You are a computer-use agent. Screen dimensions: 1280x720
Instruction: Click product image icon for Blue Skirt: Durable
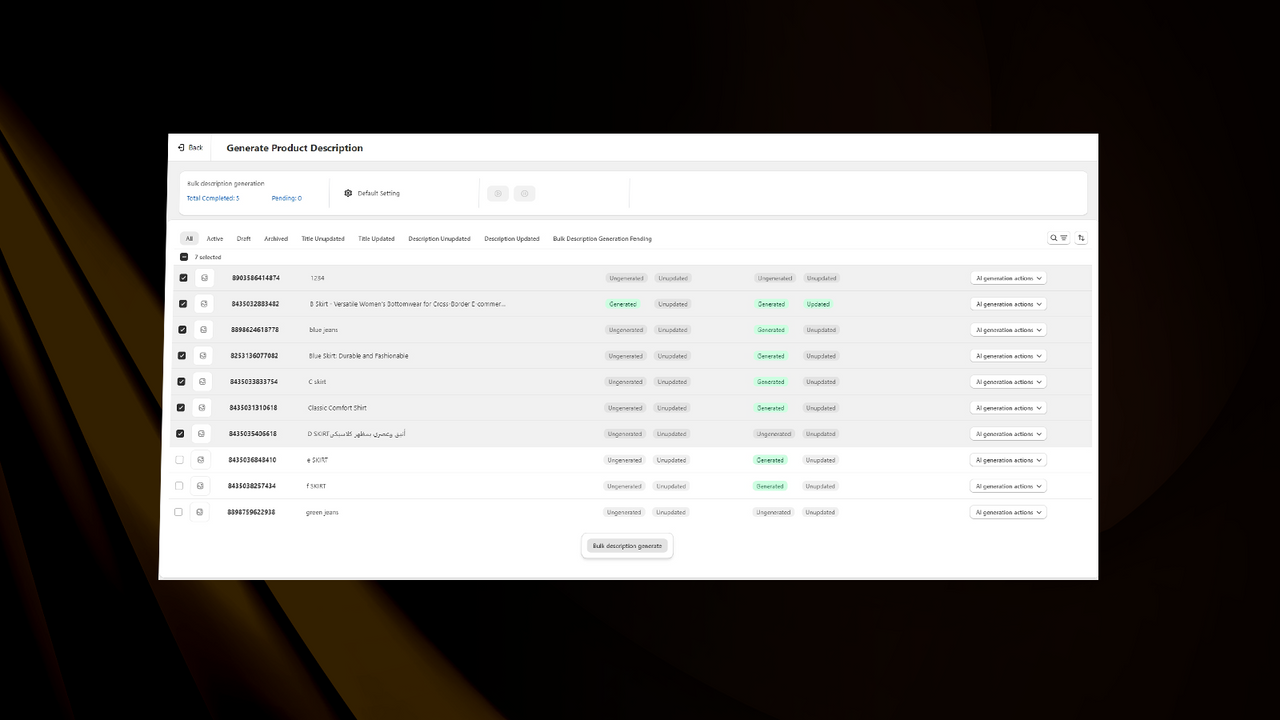pyautogui.click(x=203, y=356)
